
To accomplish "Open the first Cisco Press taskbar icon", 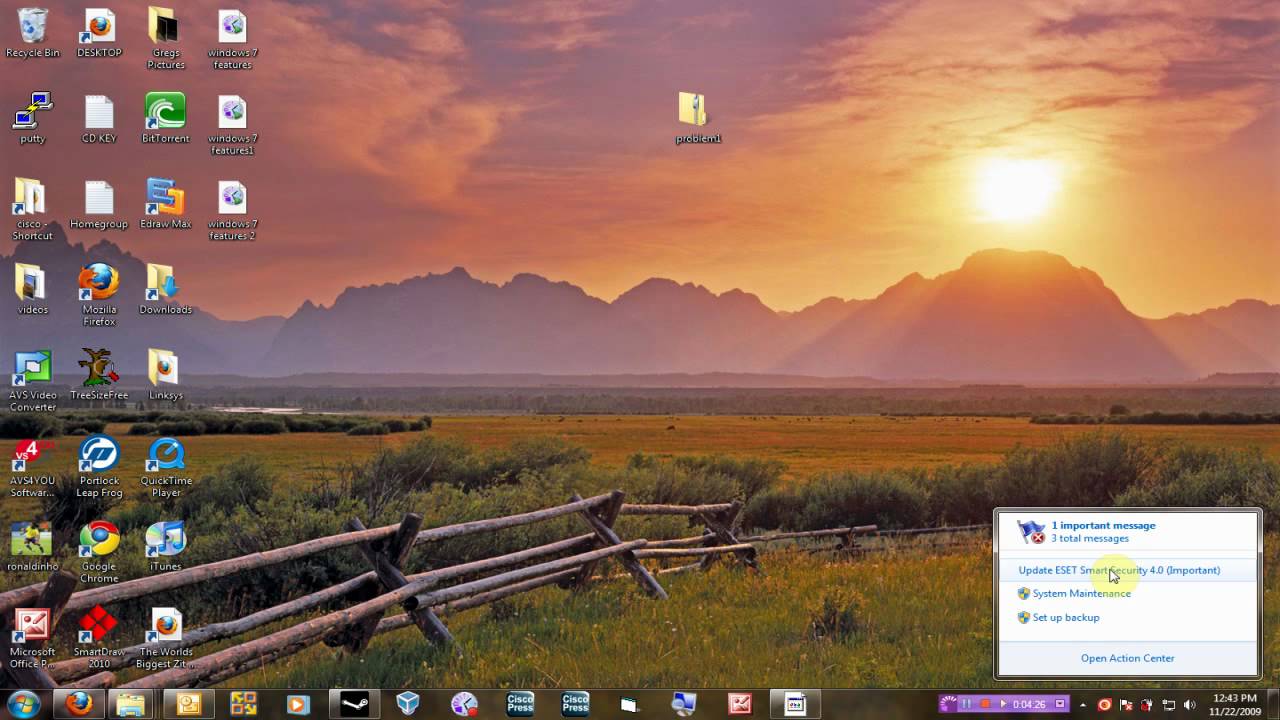I will 520,704.
